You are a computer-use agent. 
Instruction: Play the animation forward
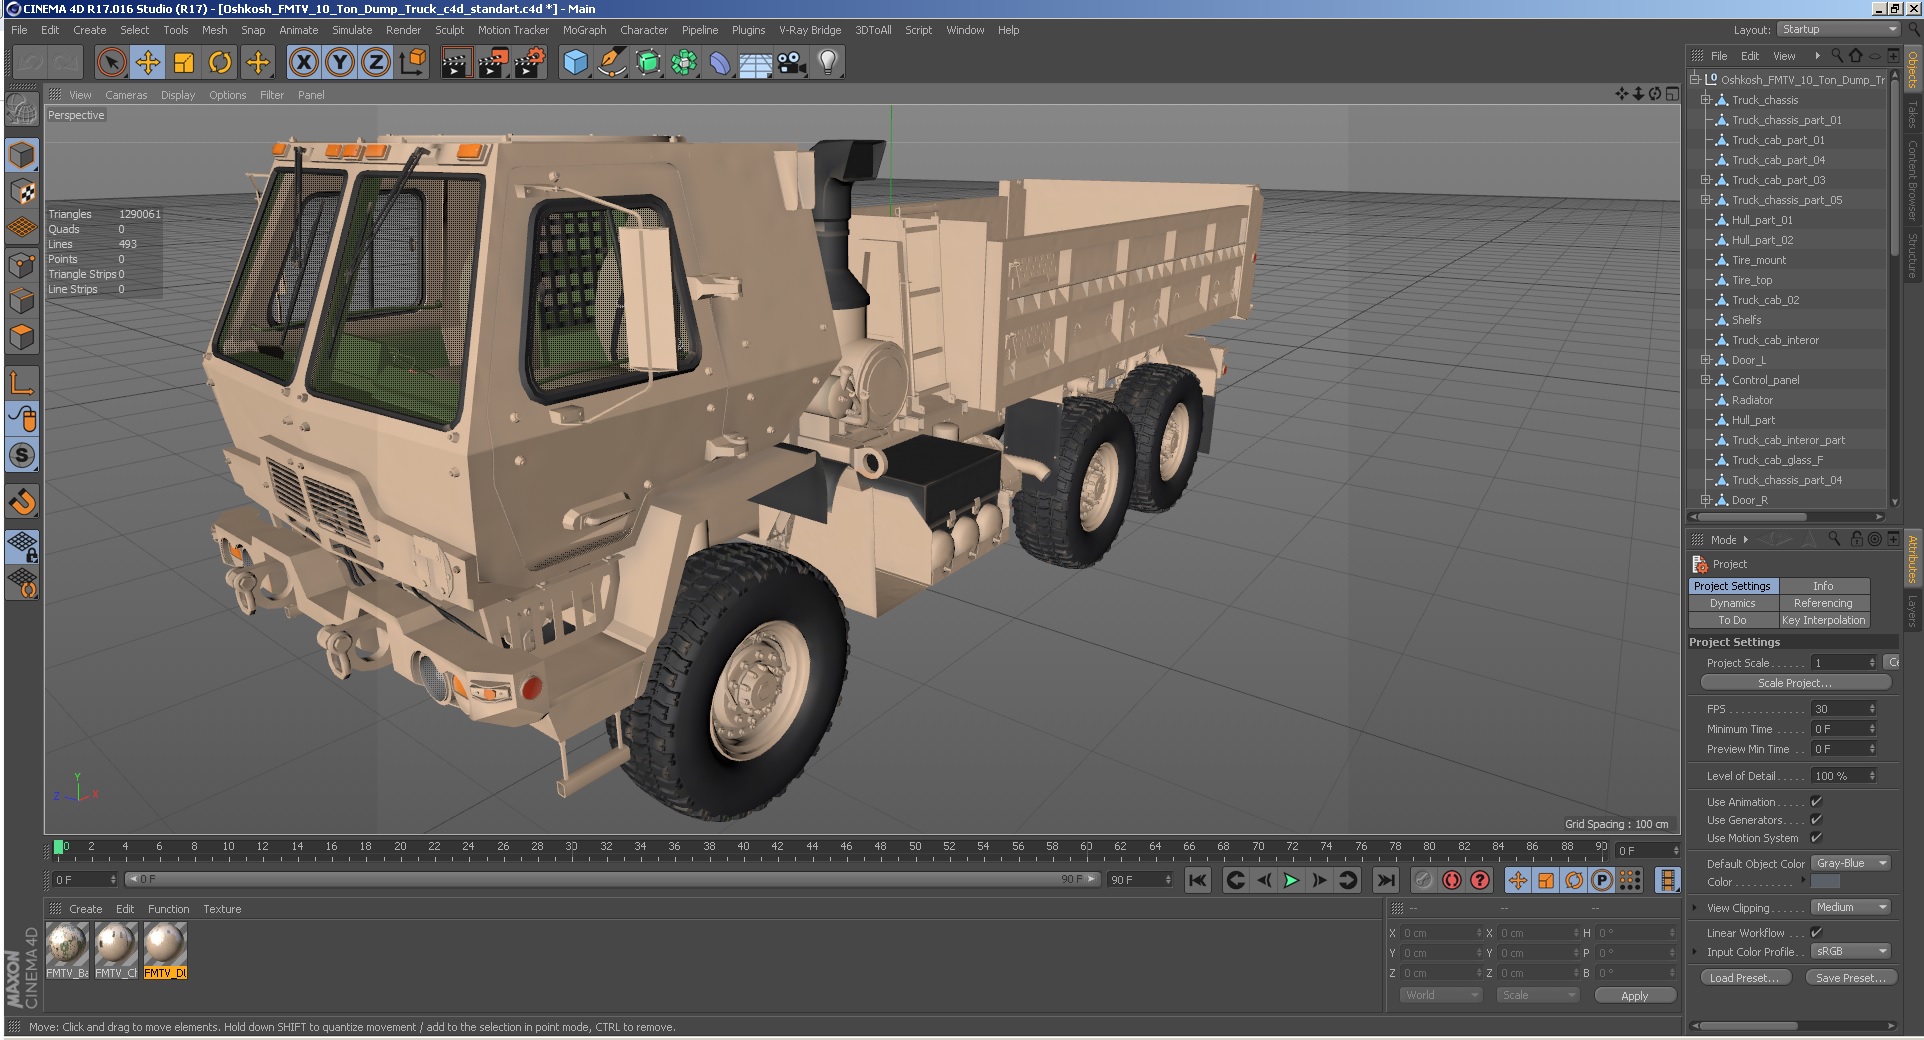[x=1291, y=880]
